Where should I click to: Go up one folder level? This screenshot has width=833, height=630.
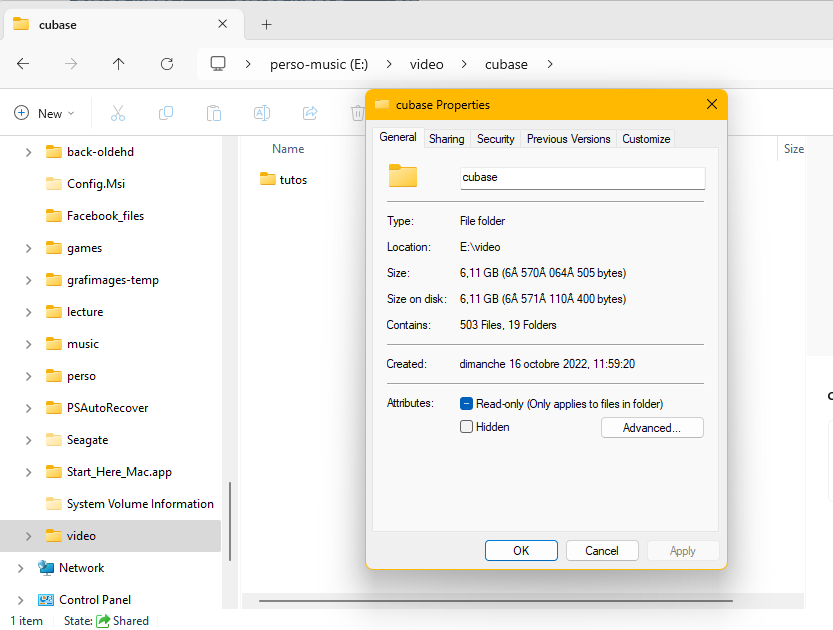(118, 64)
